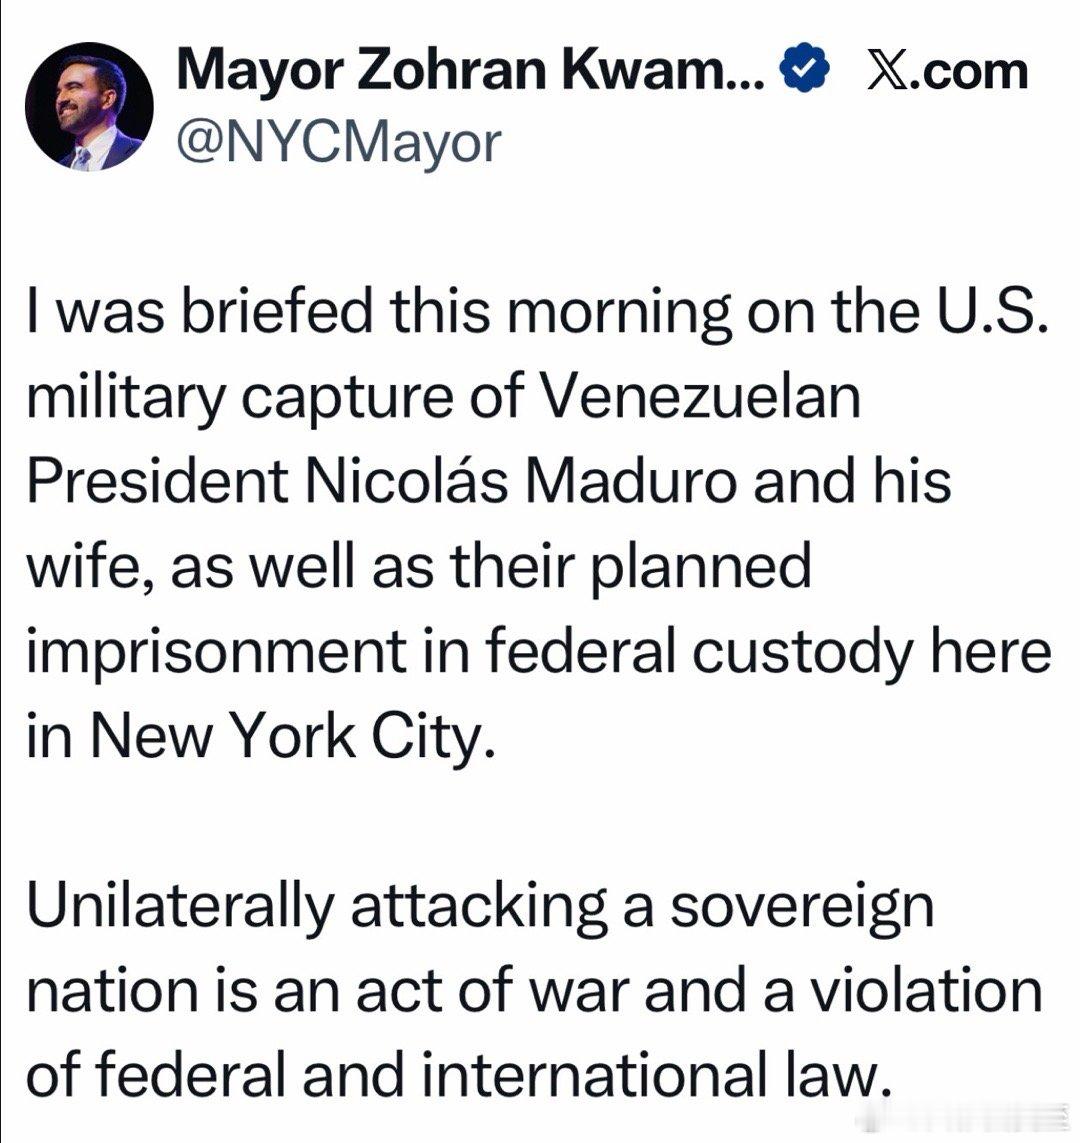Click the word "Unilaterally" in the second paragraph
The height and width of the screenshot is (1143, 1080).
coord(176,906)
